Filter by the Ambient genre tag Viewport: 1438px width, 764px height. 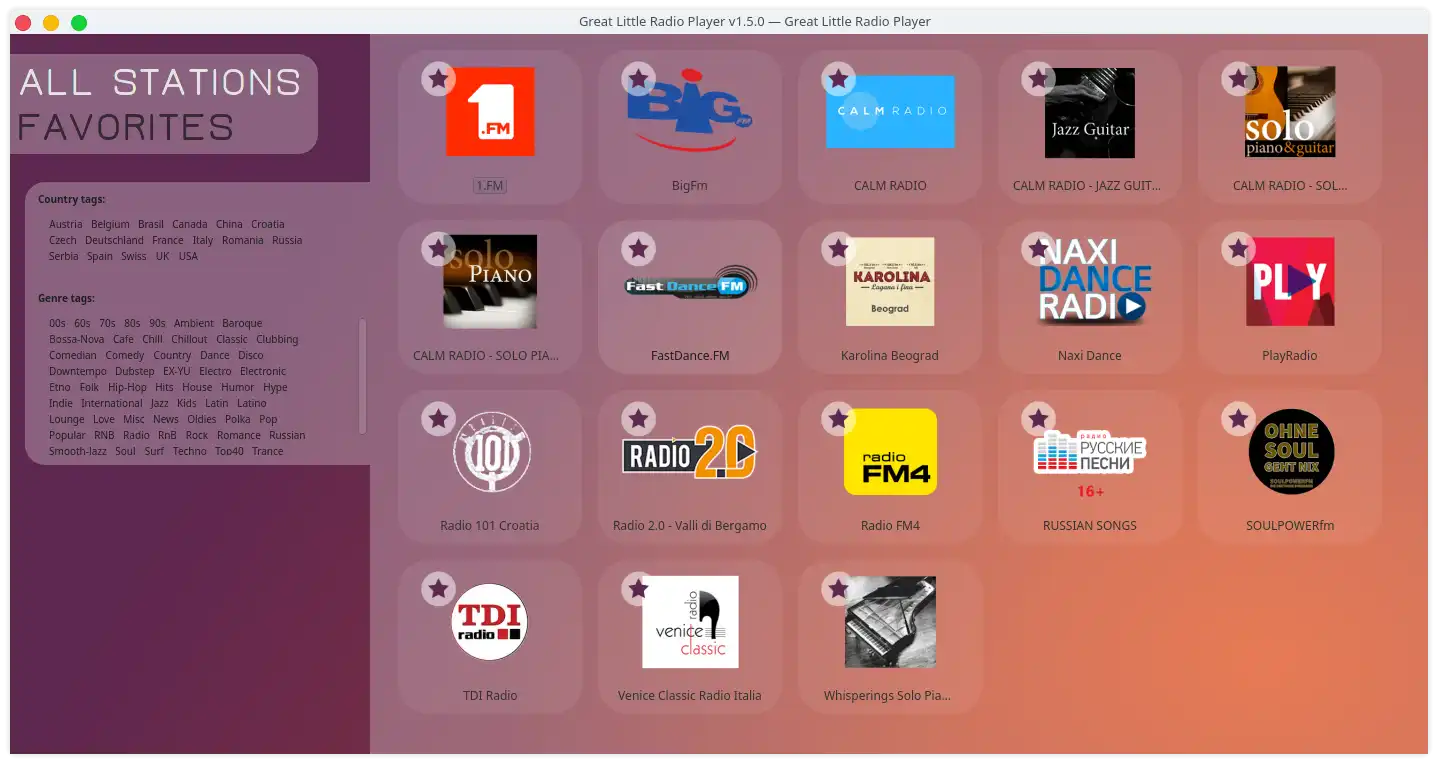(194, 323)
